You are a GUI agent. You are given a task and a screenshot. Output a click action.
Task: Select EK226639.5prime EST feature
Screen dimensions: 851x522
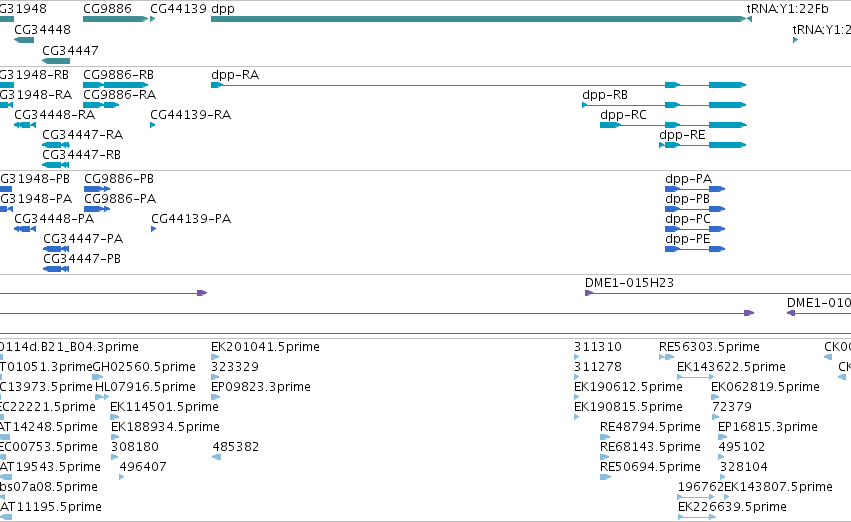click(x=697, y=517)
